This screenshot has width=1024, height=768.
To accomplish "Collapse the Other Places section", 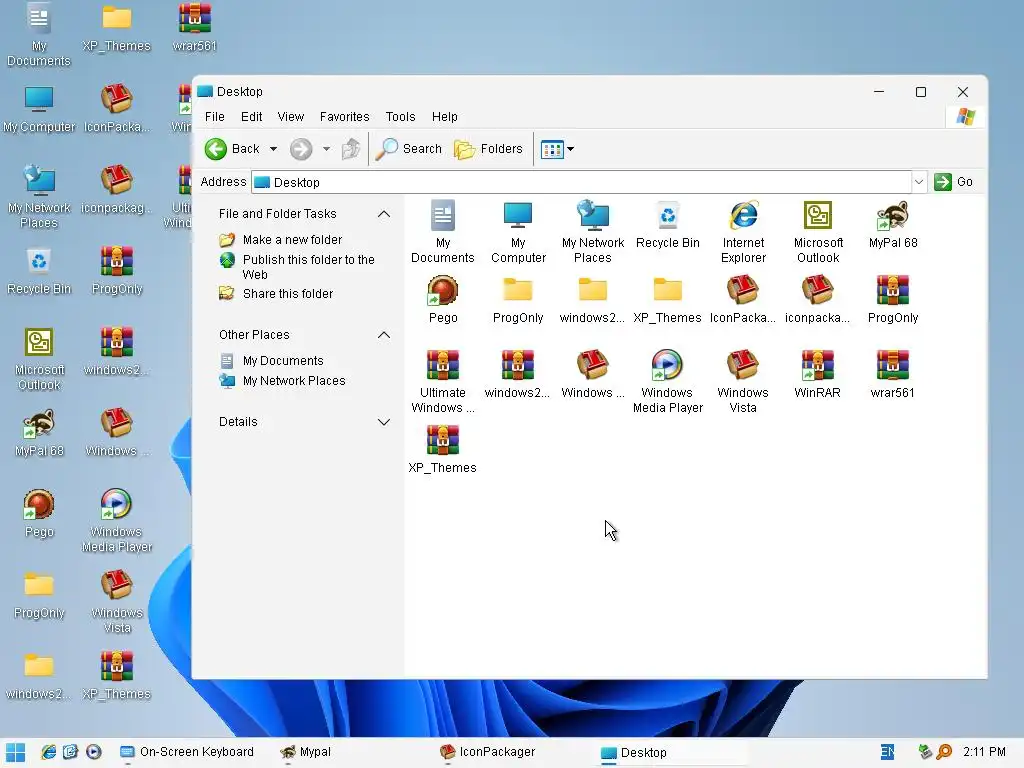I will tap(384, 334).
